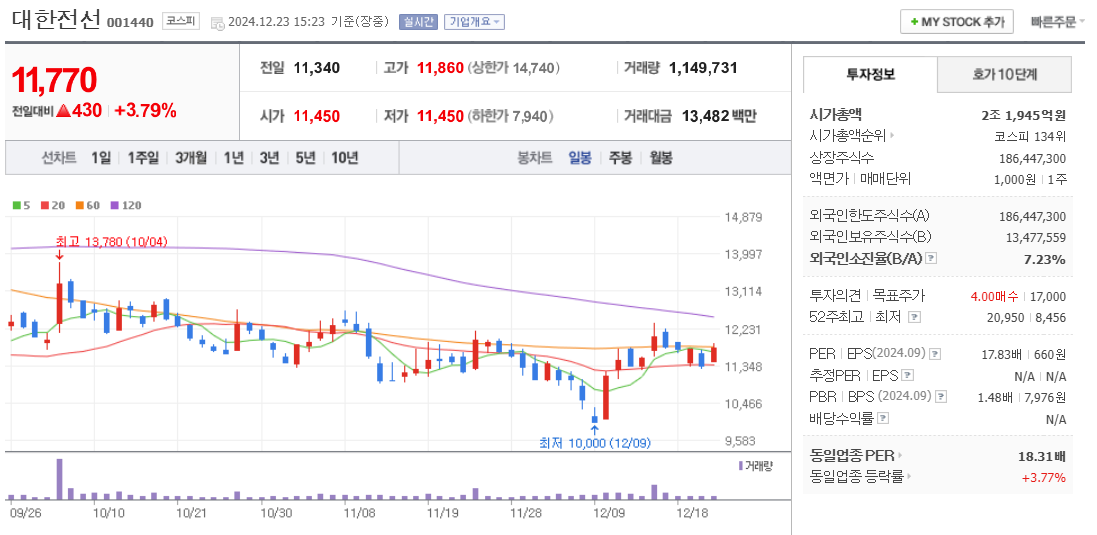Click the 봉차트 label
This screenshot has width=1097, height=535.
[535, 158]
